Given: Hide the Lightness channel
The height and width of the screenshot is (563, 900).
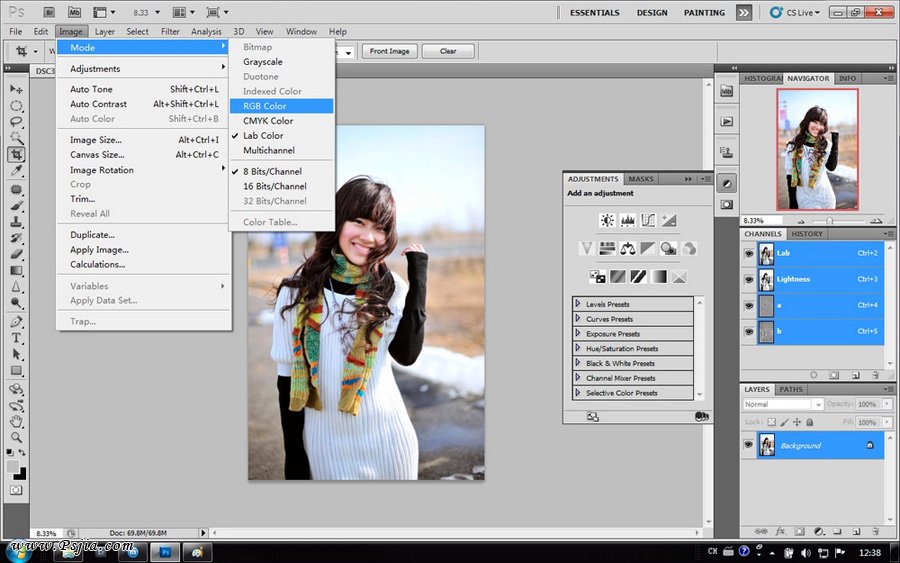Looking at the screenshot, I should coord(749,279).
